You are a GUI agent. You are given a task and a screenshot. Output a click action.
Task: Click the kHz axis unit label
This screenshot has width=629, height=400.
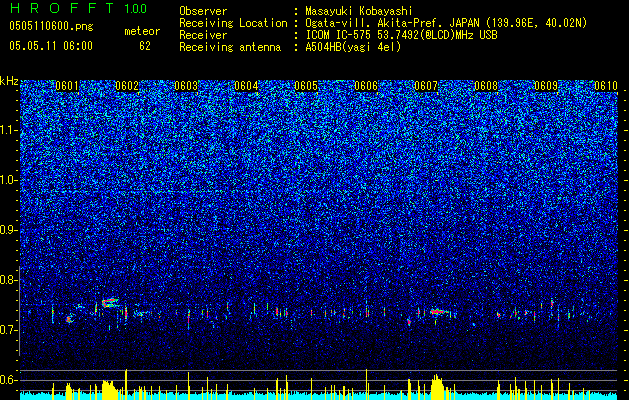(9, 81)
